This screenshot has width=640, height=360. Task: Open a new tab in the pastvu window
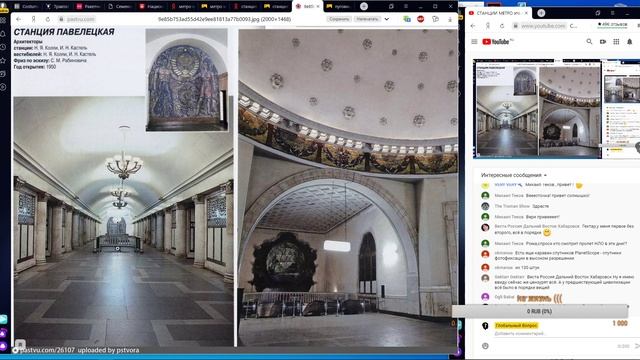(364, 6)
